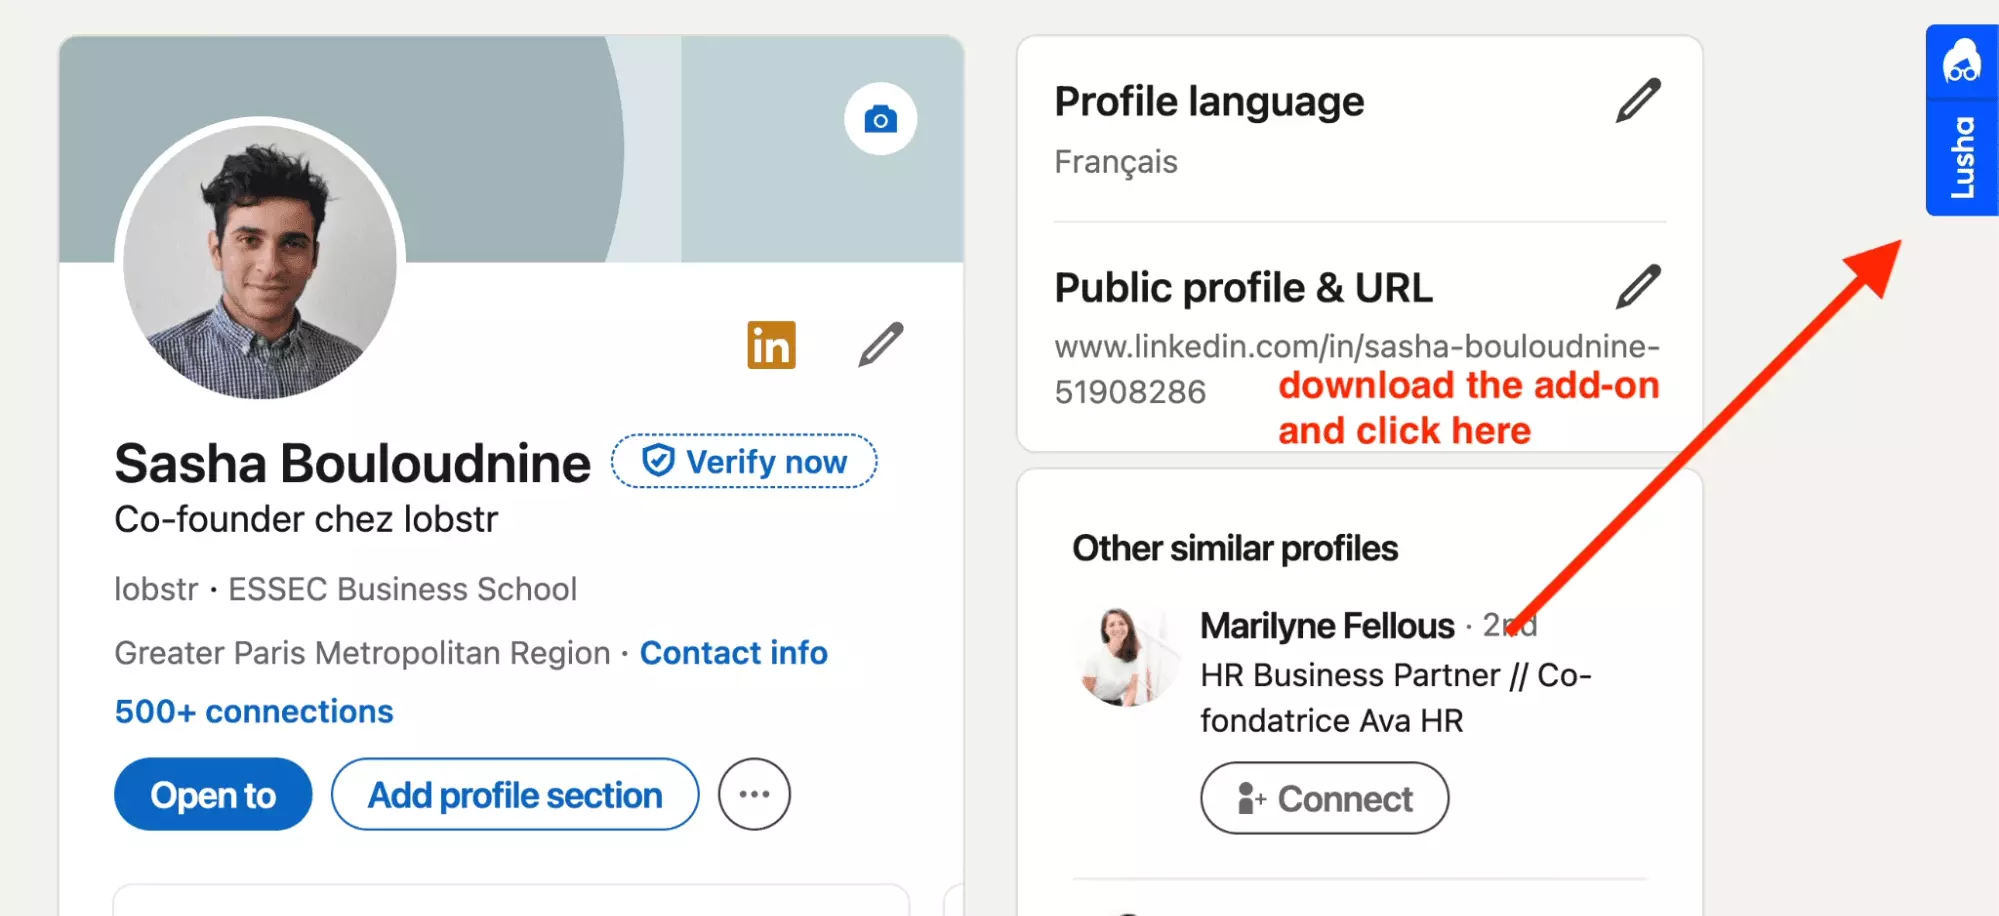
Task: Open the Lusha owl extension icon
Action: coord(1961,62)
